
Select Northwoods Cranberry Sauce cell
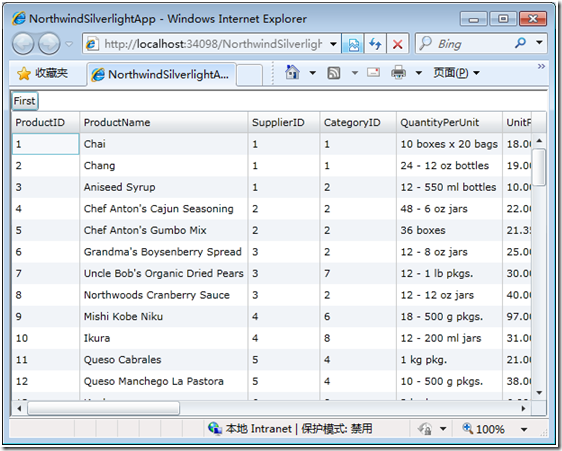point(163,295)
